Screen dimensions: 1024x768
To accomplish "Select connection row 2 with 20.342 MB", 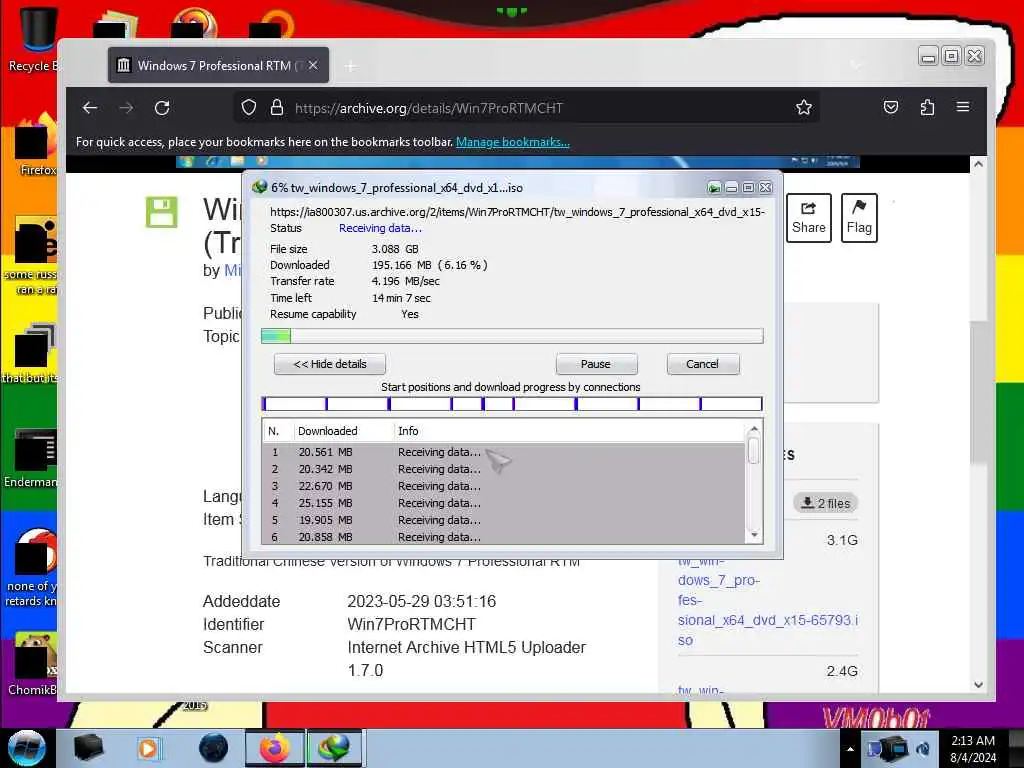I will tap(504, 469).
